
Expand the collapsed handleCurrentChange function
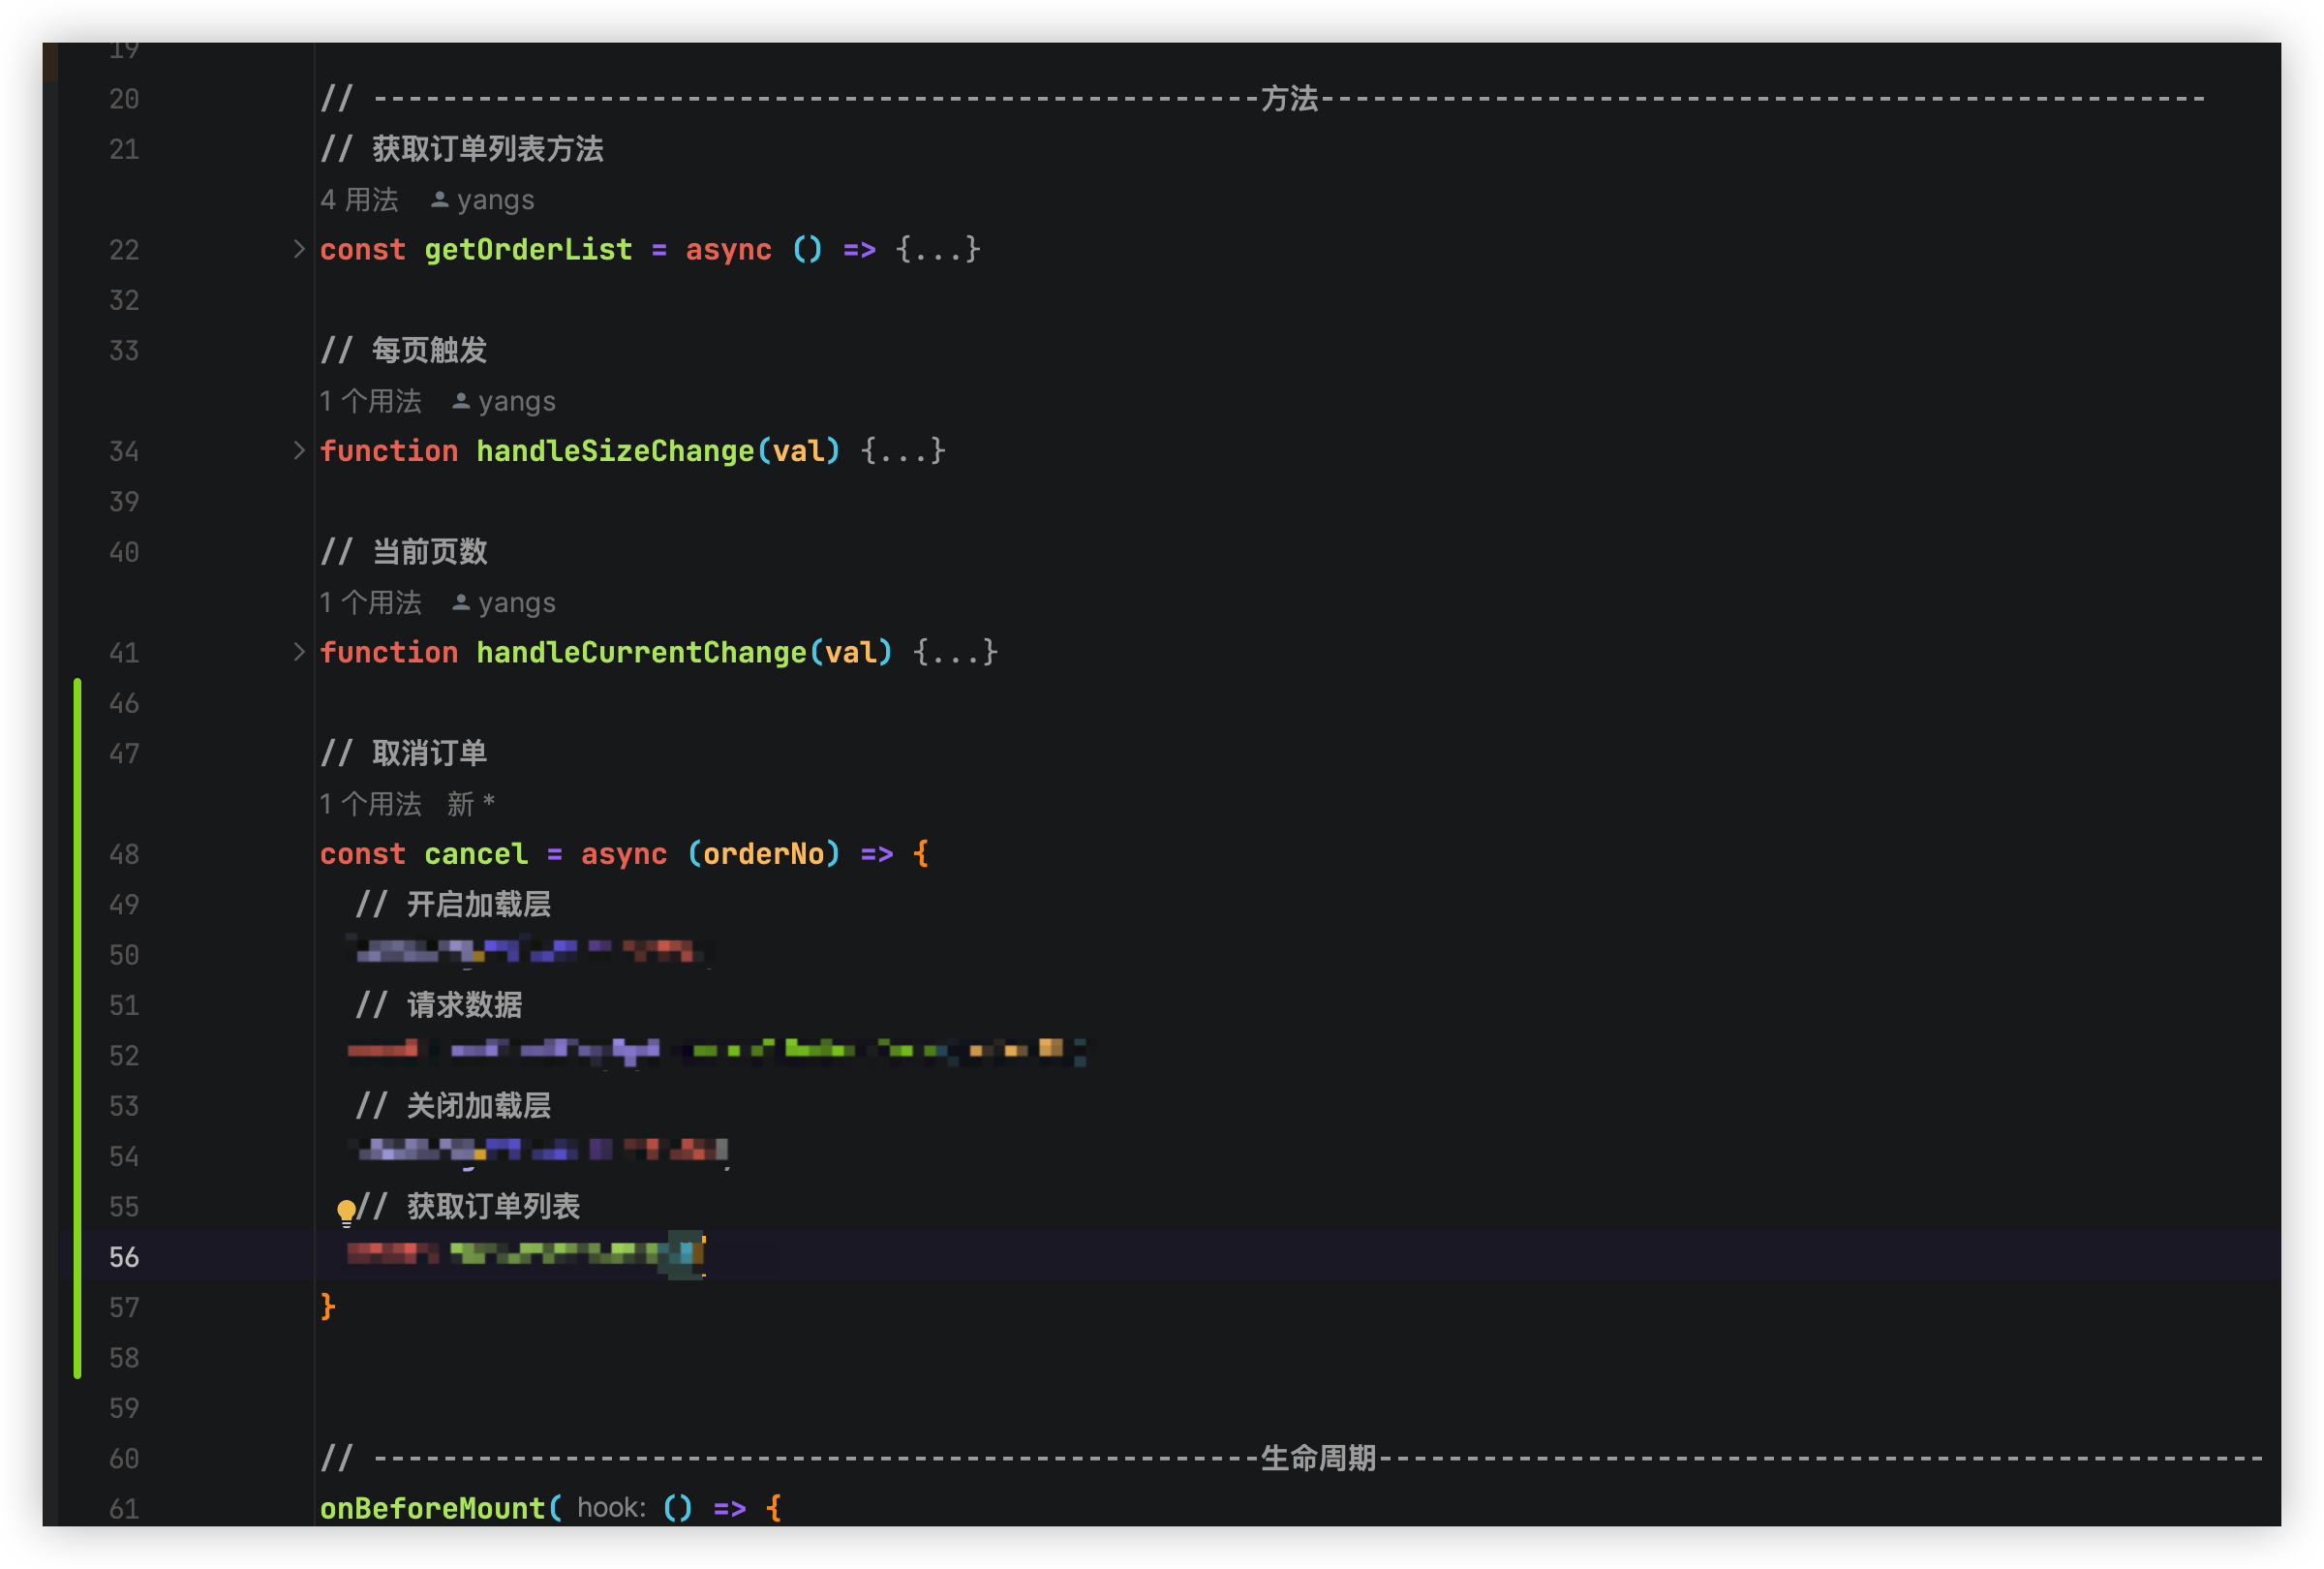pyautogui.click(x=299, y=651)
